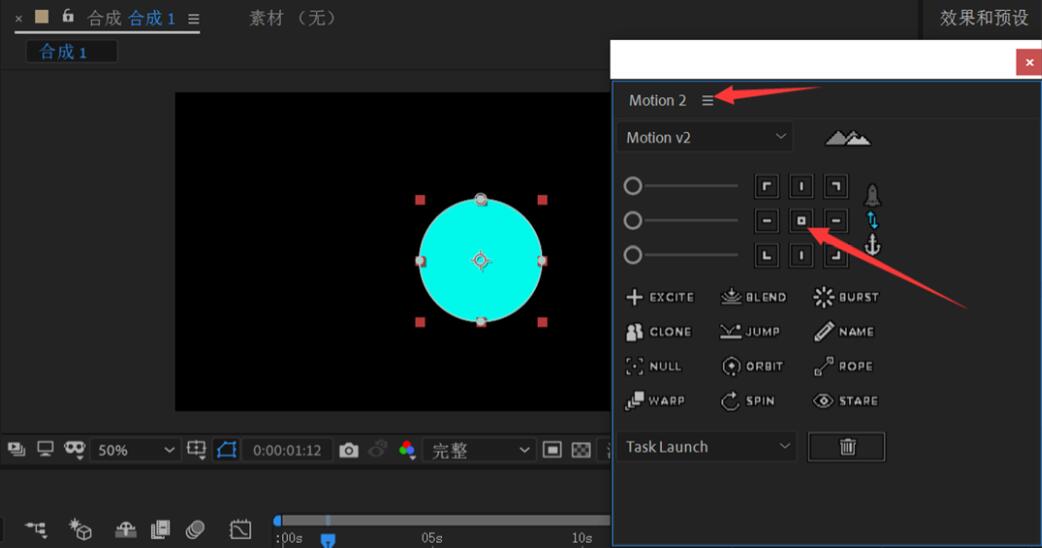Screen dimensions: 1042x548
Task: Open the RGB channel color icon
Action: [x=407, y=450]
